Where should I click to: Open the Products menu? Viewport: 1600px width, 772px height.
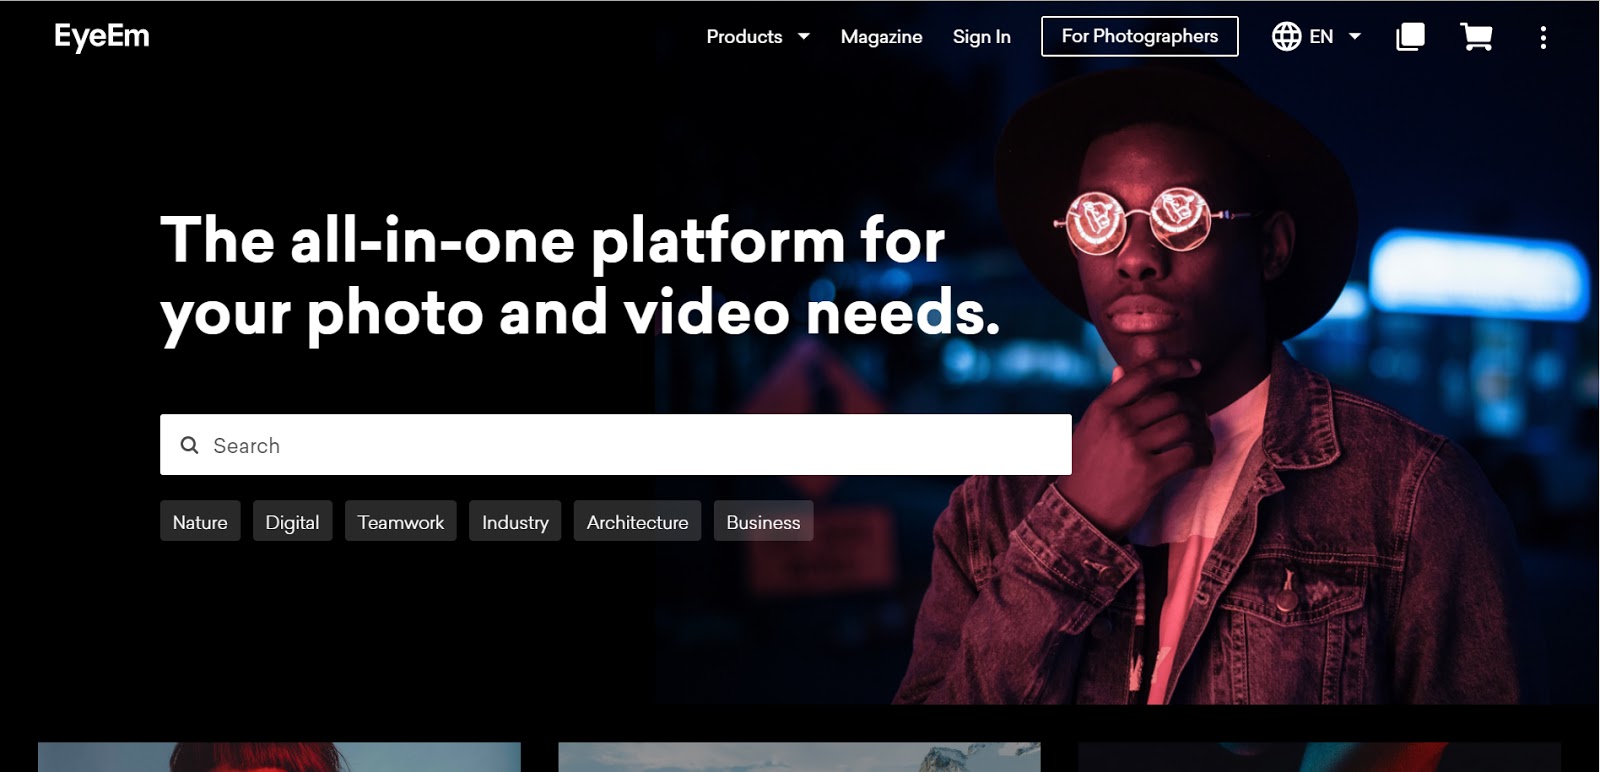[744, 37]
